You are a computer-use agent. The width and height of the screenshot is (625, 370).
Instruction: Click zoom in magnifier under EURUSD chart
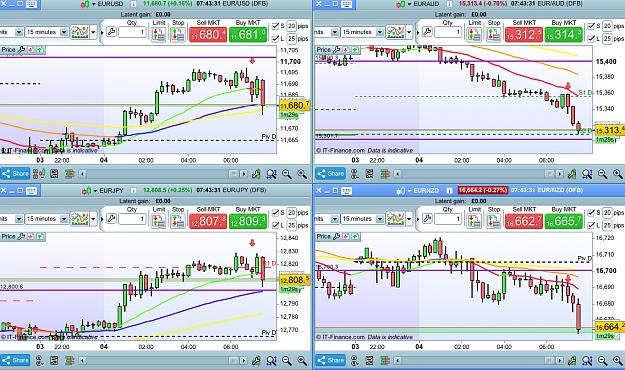(x=302, y=174)
